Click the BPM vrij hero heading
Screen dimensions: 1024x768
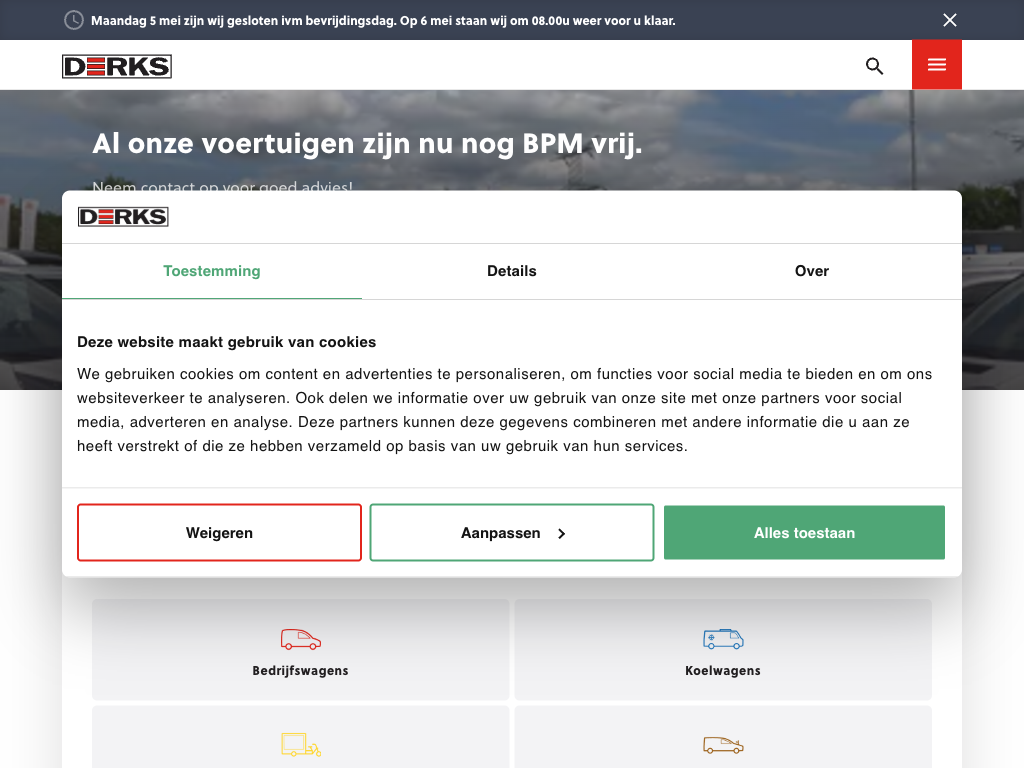(367, 144)
